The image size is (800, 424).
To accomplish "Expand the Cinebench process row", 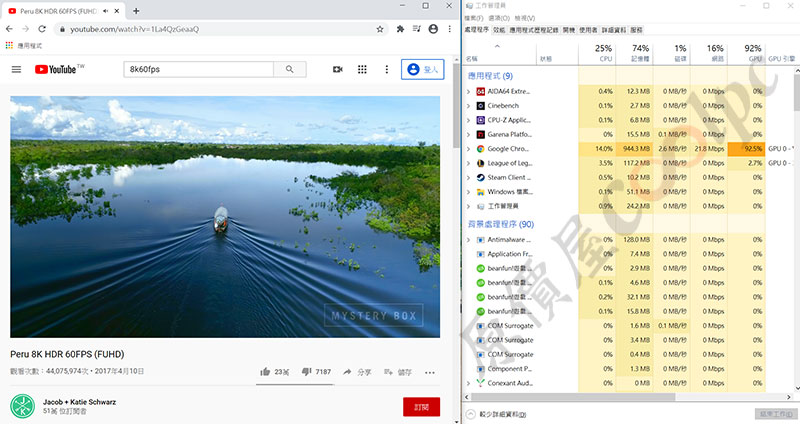I will click(x=468, y=106).
